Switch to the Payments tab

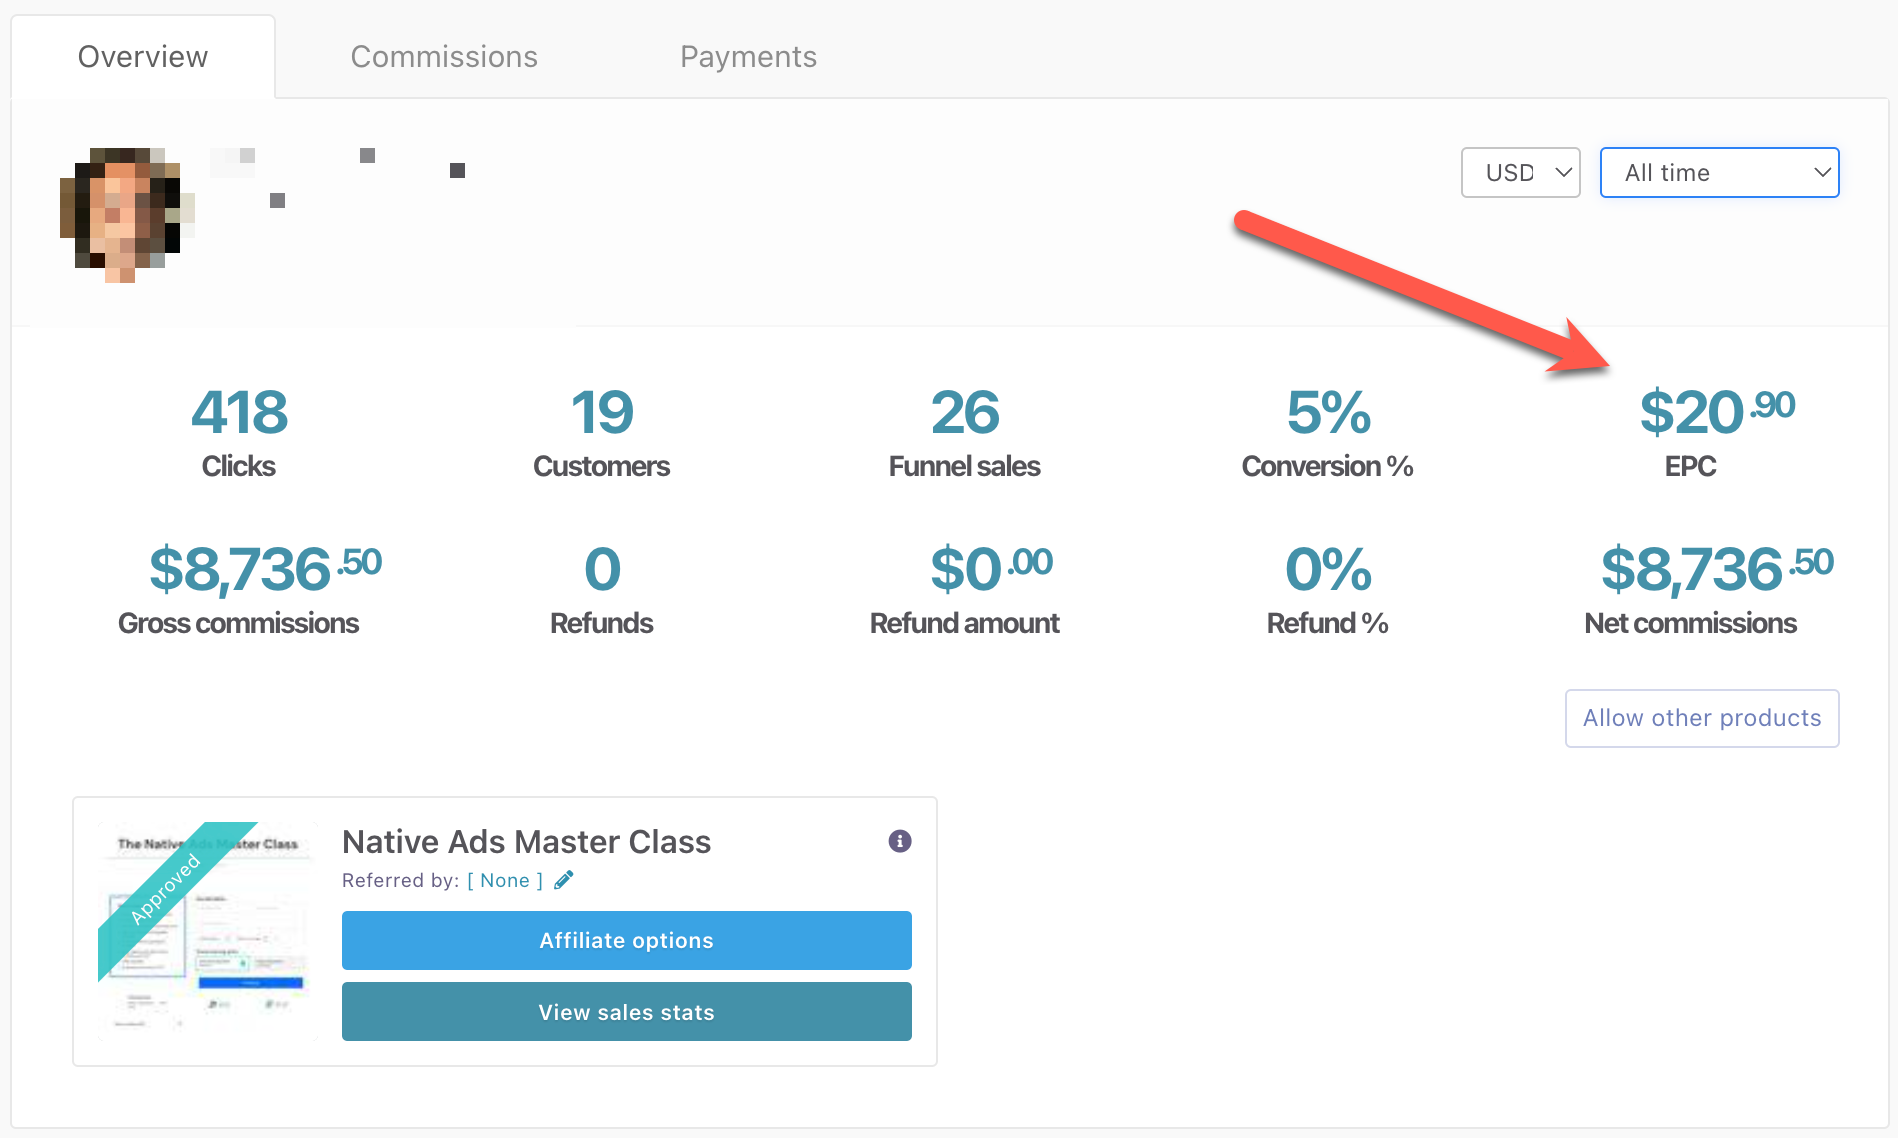[x=748, y=56]
